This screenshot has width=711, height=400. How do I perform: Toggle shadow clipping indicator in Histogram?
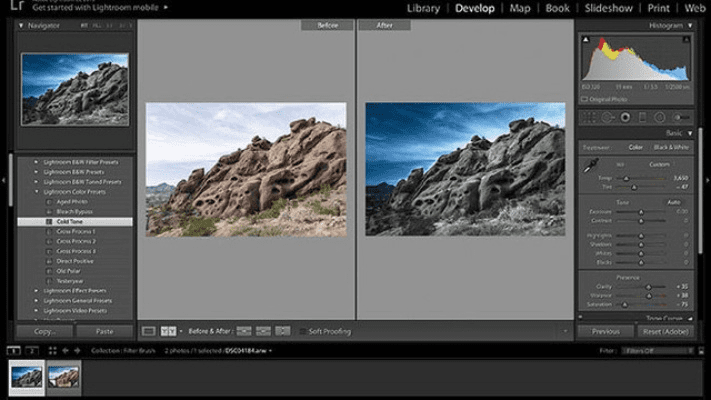coord(584,39)
